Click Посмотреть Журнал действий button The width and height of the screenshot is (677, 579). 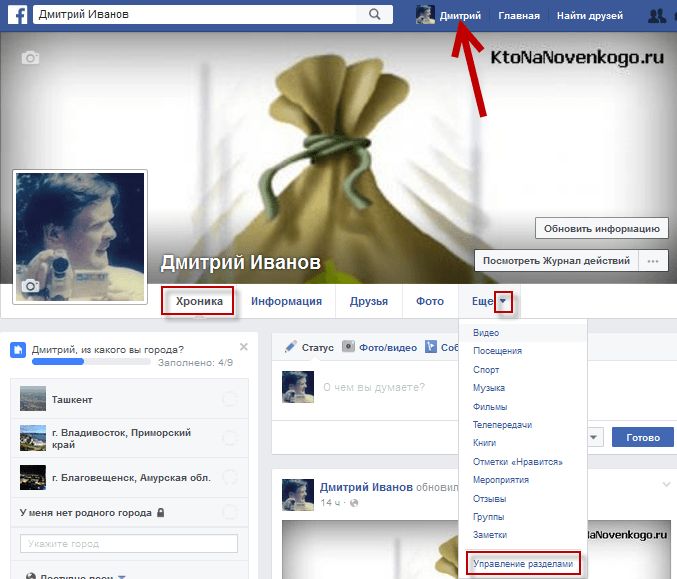tap(556, 261)
